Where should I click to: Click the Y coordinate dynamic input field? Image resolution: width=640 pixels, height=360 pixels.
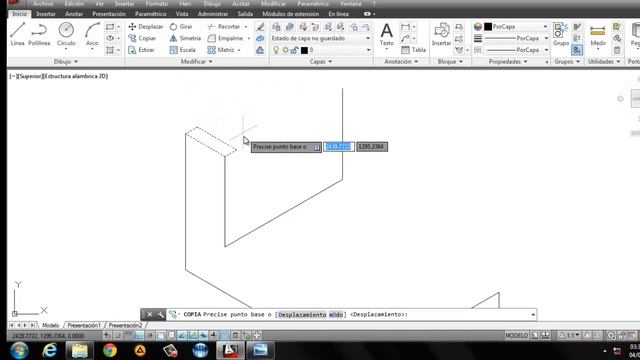372,147
